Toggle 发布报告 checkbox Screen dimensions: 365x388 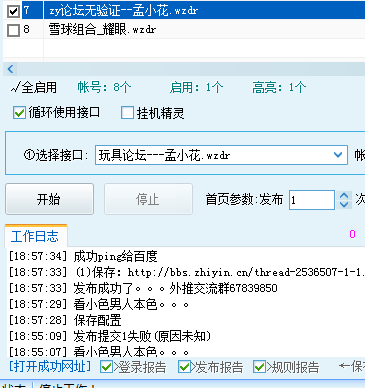pyautogui.click(x=184, y=367)
